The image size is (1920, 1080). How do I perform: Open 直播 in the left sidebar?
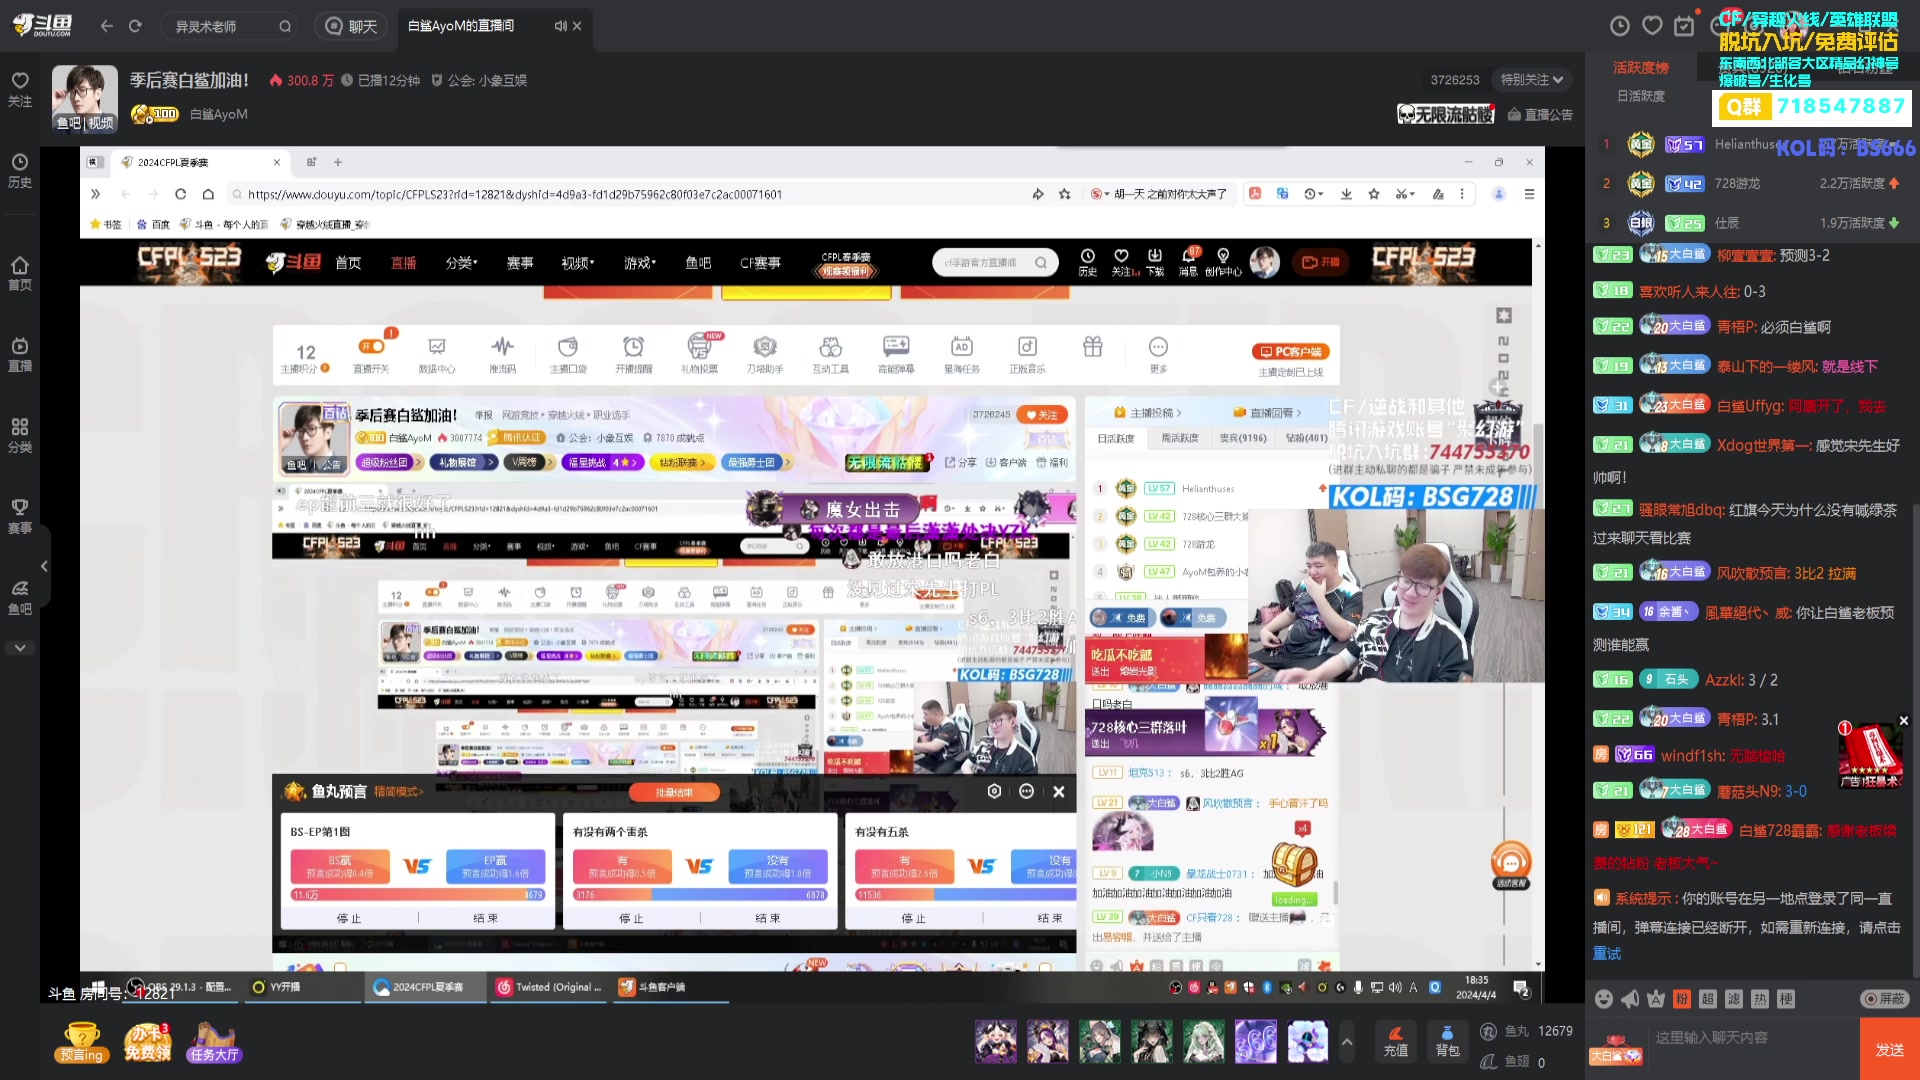(20, 354)
